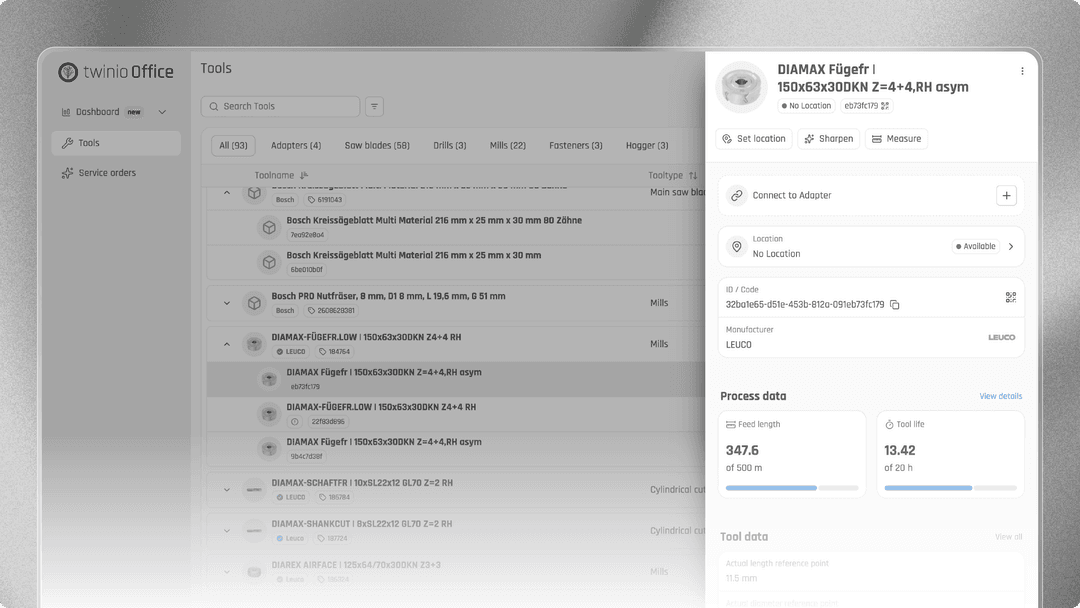Click the Sharpen button
This screenshot has width=1080, height=608.
[829, 138]
